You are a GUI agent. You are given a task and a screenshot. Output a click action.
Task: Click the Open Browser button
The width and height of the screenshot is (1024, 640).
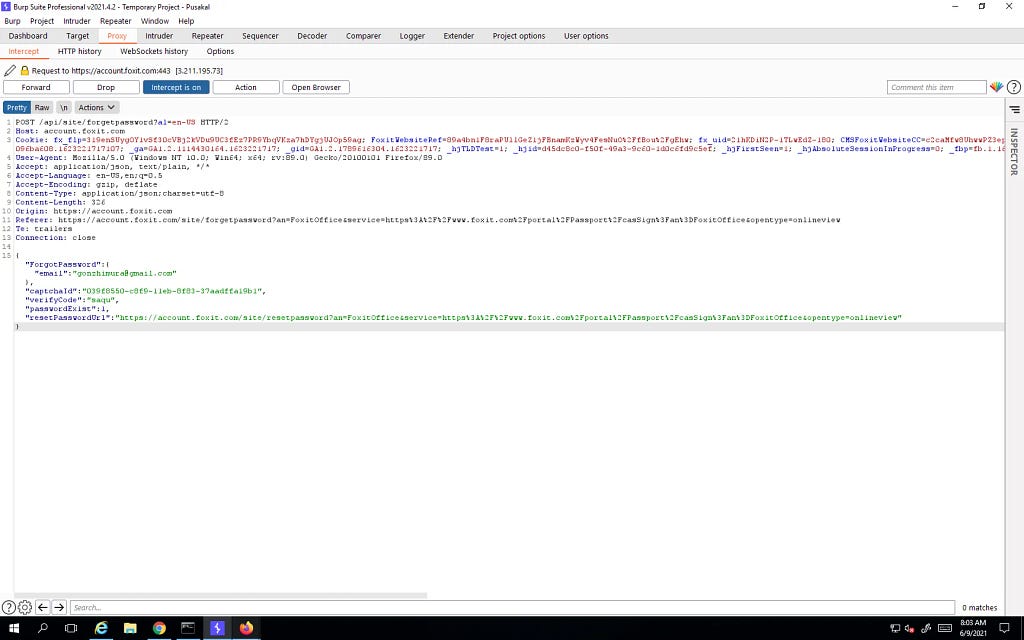pos(316,87)
